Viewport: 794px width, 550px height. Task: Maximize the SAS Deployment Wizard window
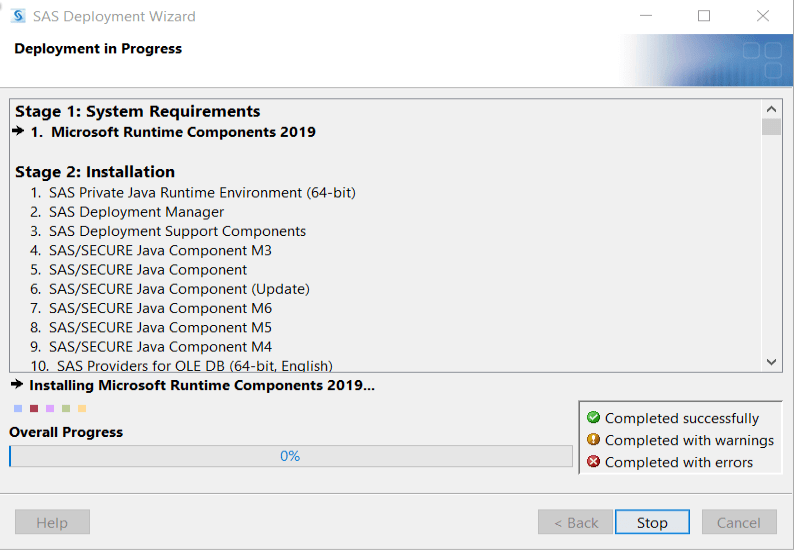pyautogui.click(x=704, y=16)
